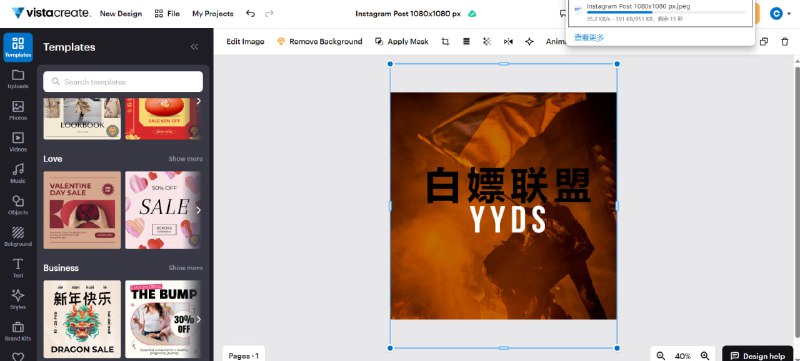Viewport: 800px width, 361px height.
Task: Click the top-left selection corner handle
Action: pyautogui.click(x=390, y=64)
